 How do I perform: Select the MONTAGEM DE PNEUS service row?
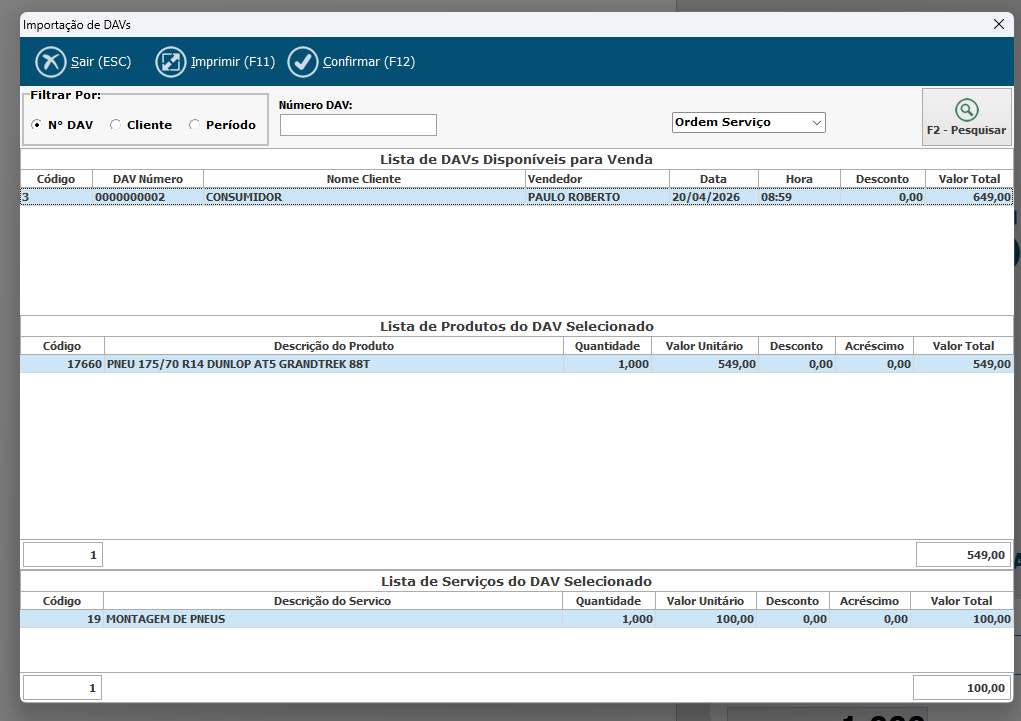(333, 619)
